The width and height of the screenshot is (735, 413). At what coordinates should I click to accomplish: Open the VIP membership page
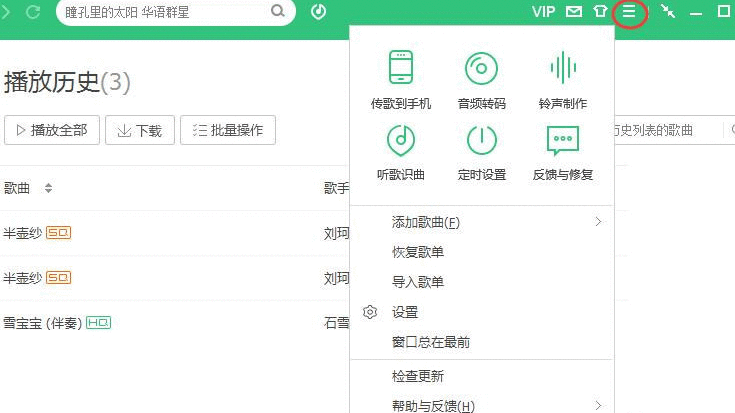pos(544,11)
